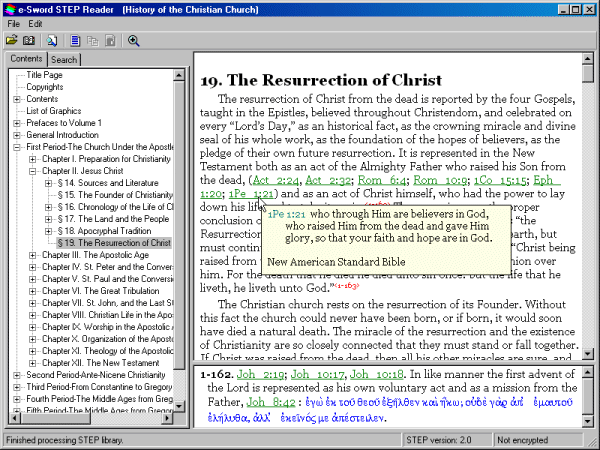Viewport: 600px width, 450px height.
Task: Expand § 18. Apocryphal Tradition node
Action: pos(48,231)
